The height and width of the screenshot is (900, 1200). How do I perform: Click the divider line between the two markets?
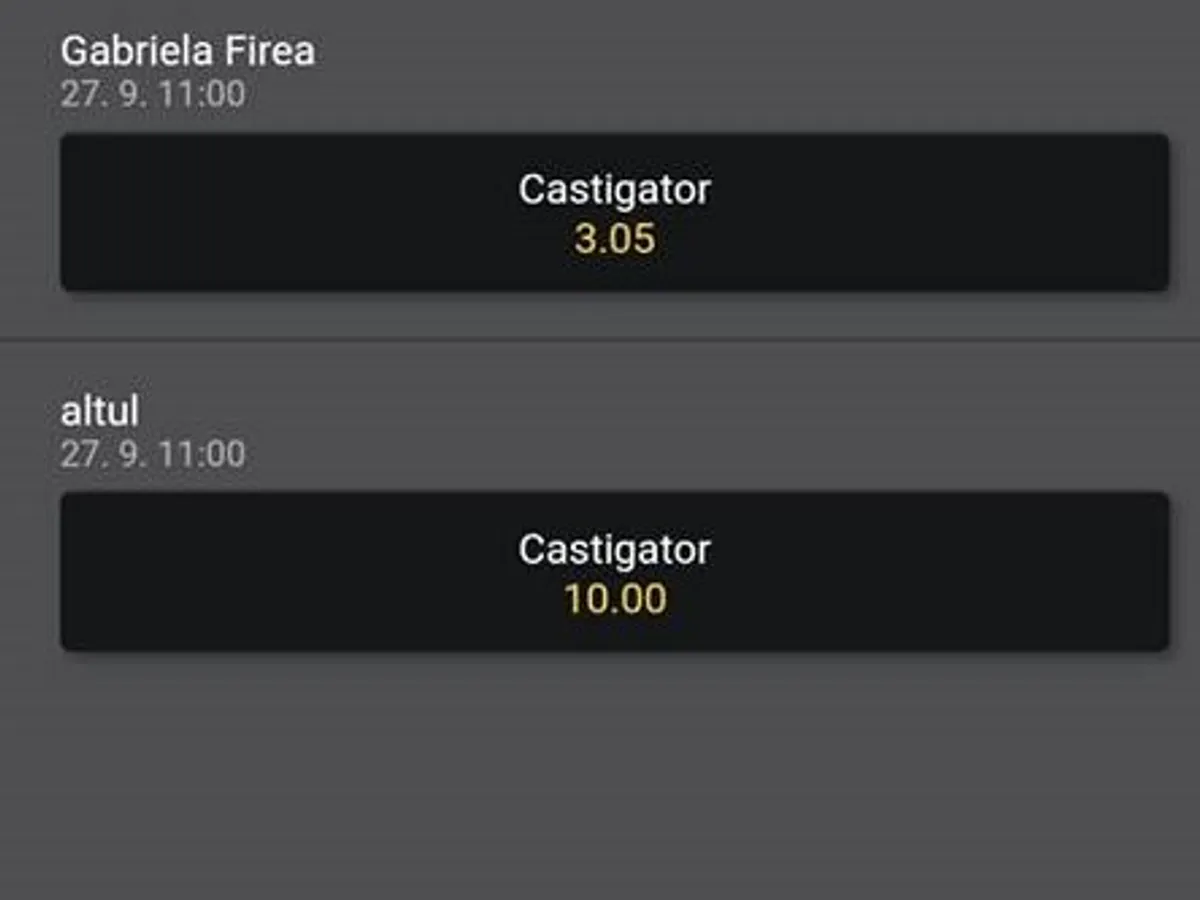600,341
